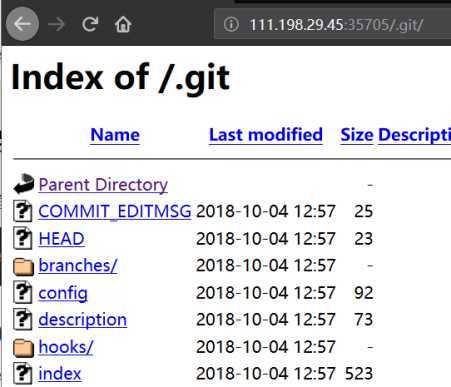
Task: Open the Parent Directory link
Action: [x=103, y=184]
